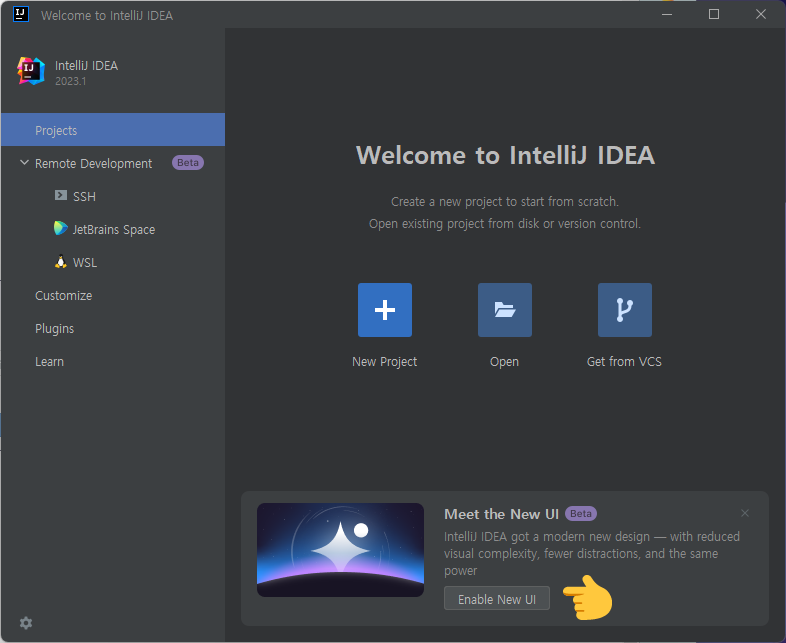Click the version text 2023.1
This screenshot has width=786, height=643.
click(71, 81)
